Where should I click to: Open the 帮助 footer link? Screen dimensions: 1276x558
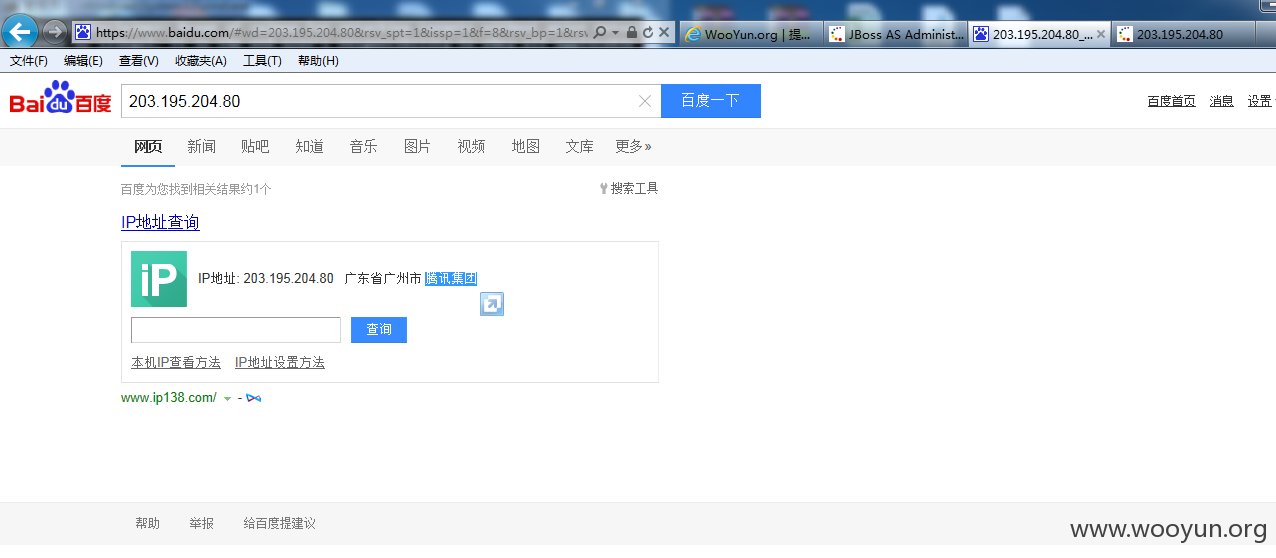[147, 523]
